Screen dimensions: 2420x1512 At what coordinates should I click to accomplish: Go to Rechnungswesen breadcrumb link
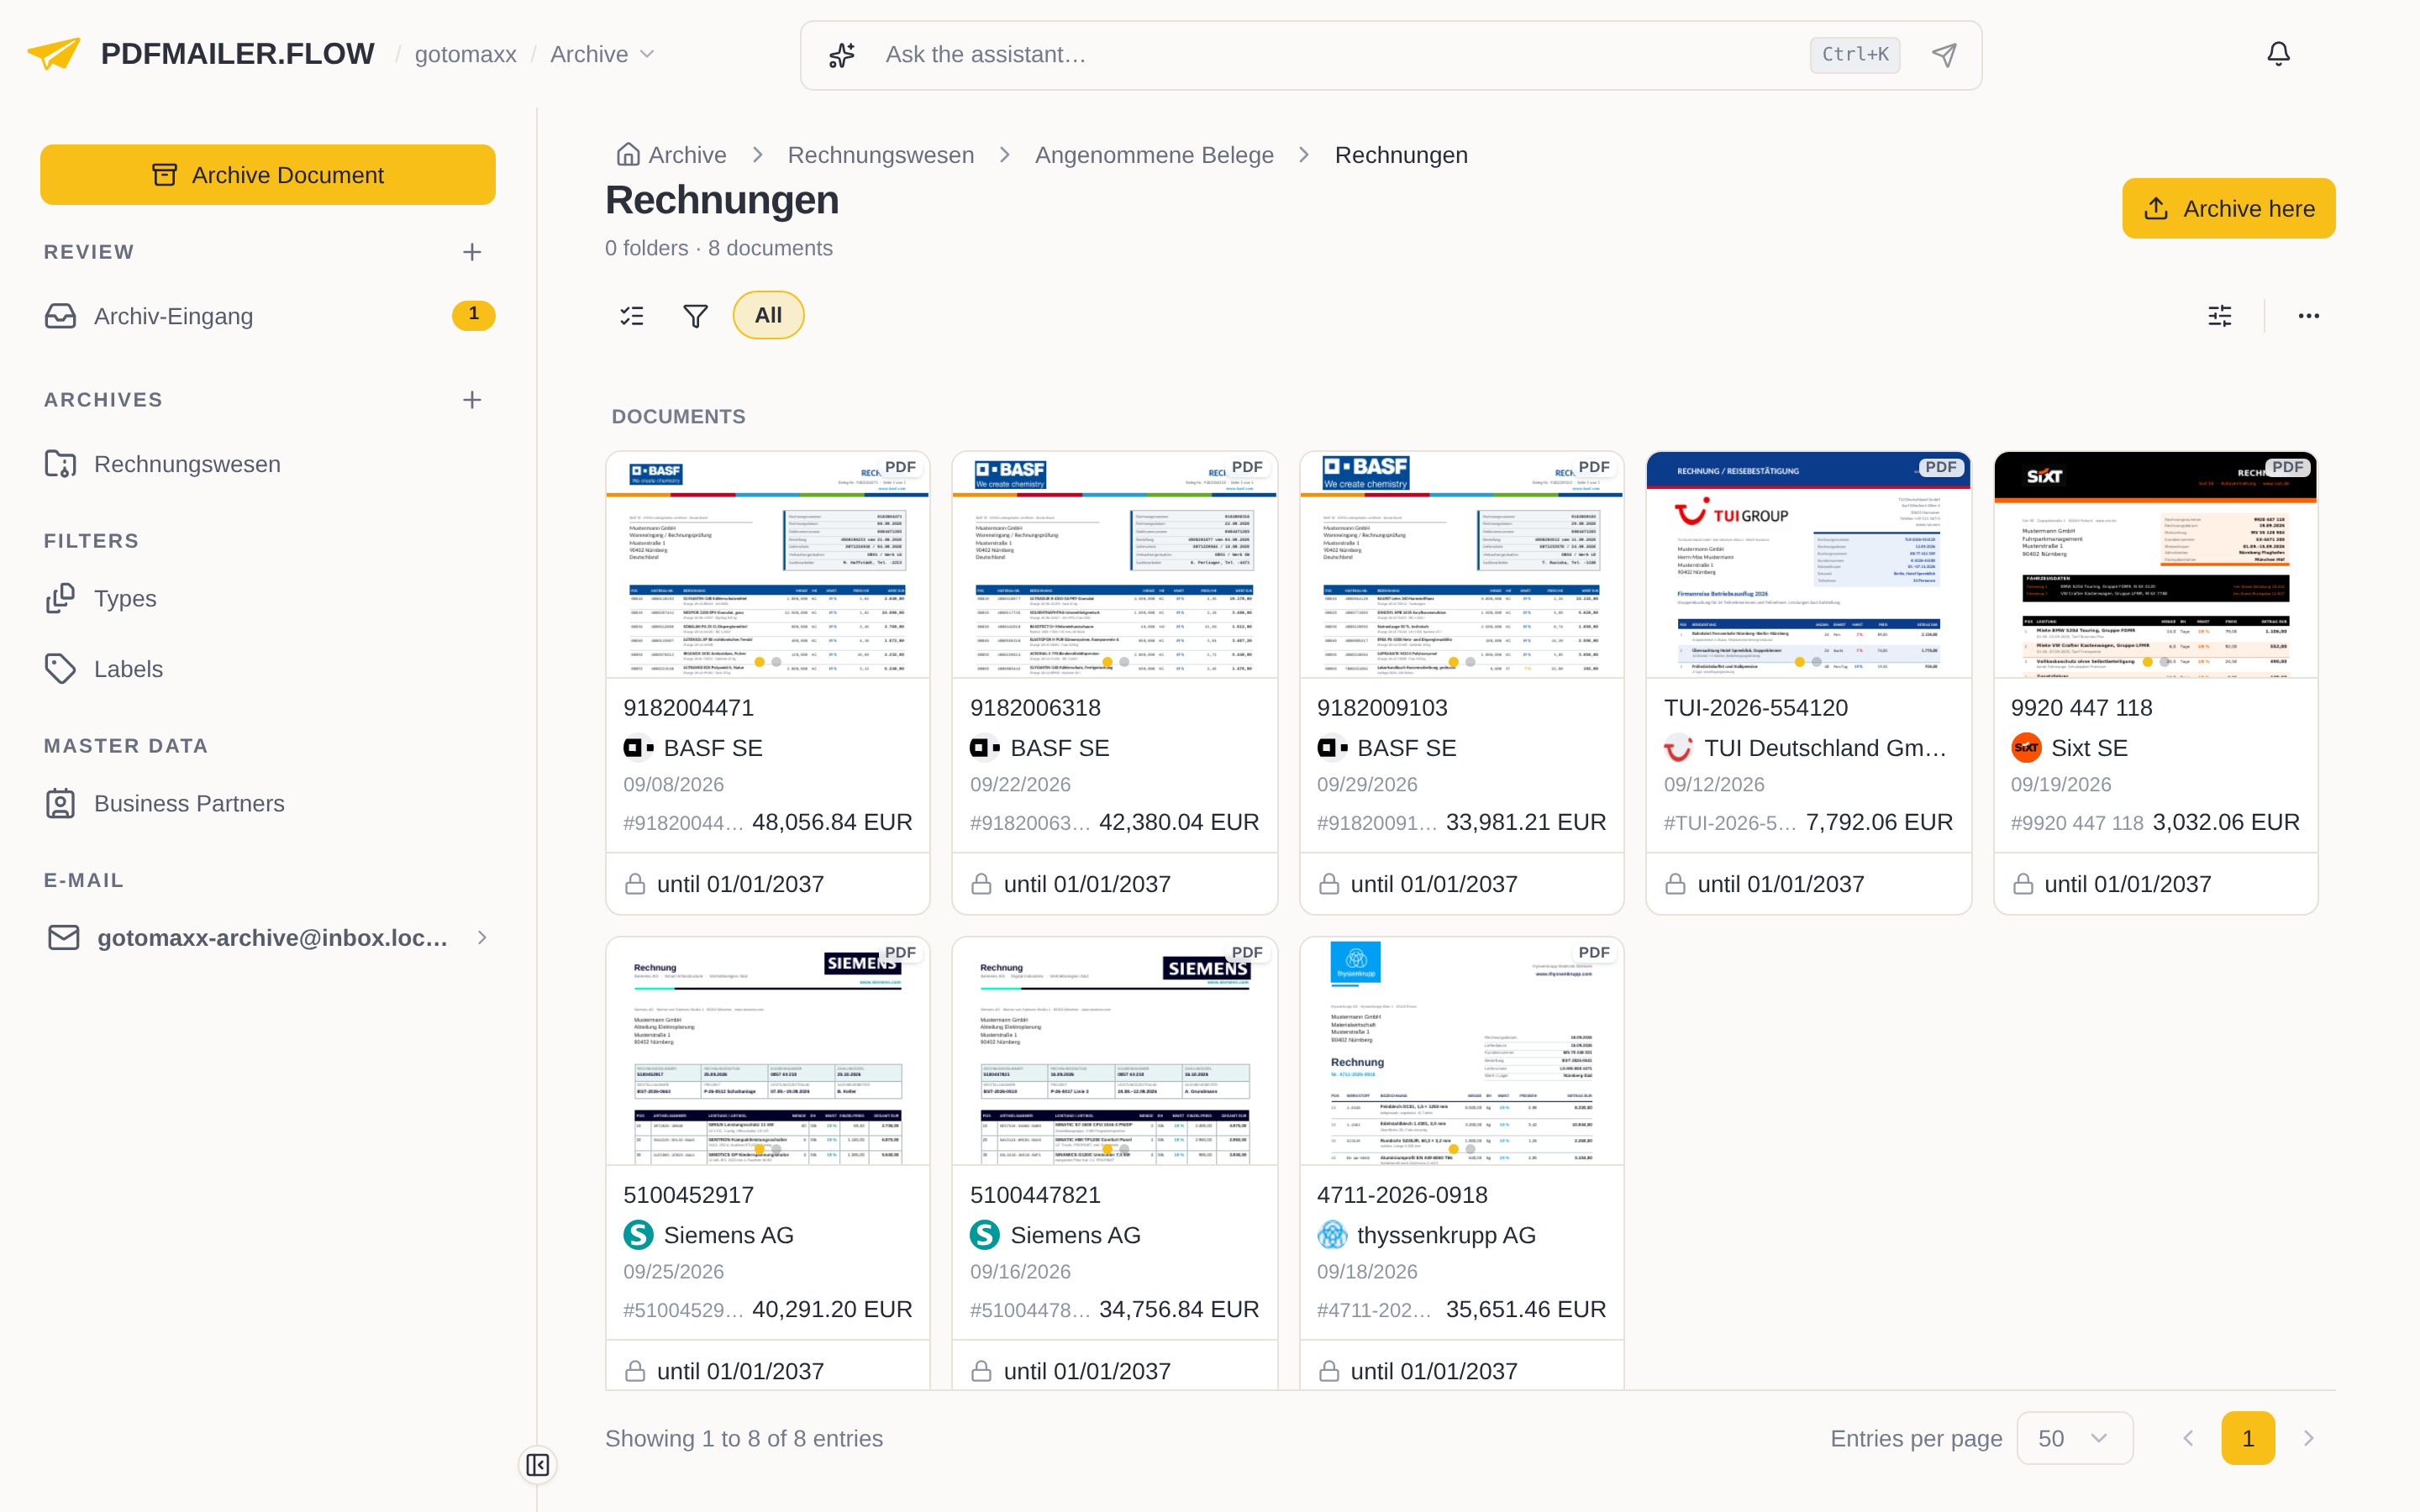(x=880, y=155)
